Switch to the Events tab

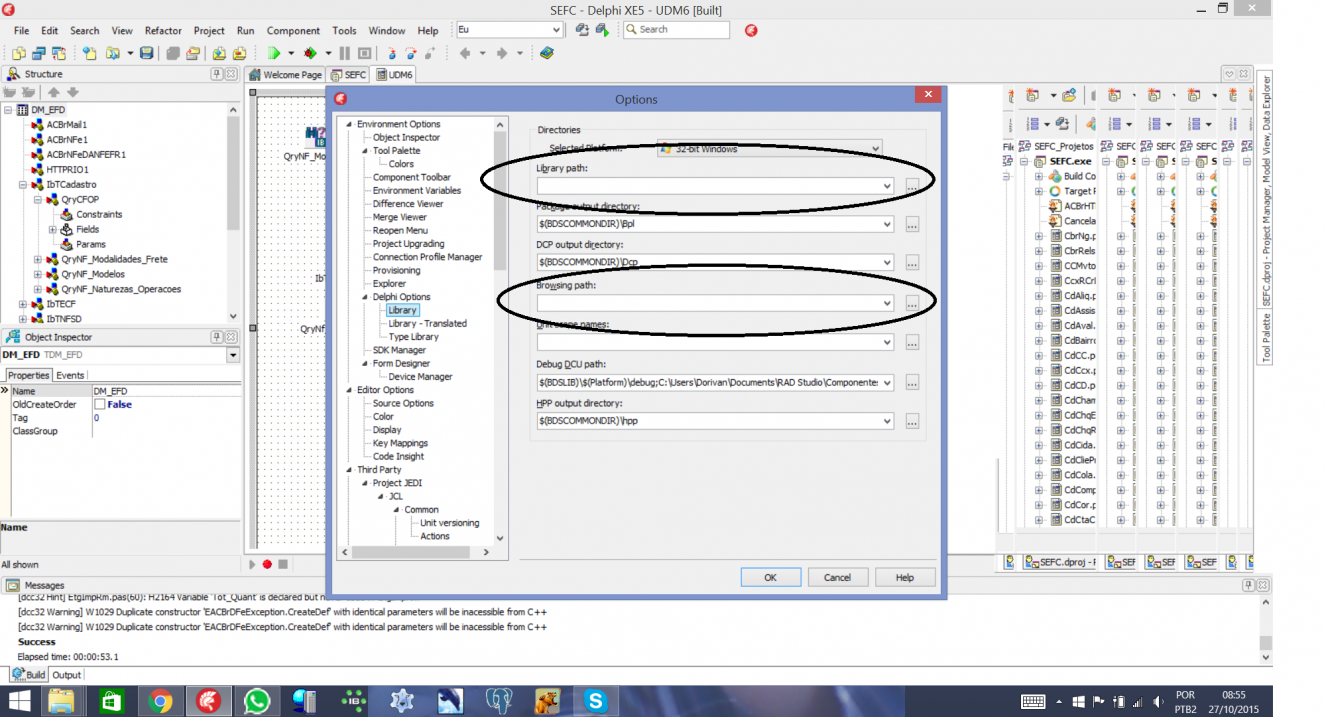pos(70,375)
